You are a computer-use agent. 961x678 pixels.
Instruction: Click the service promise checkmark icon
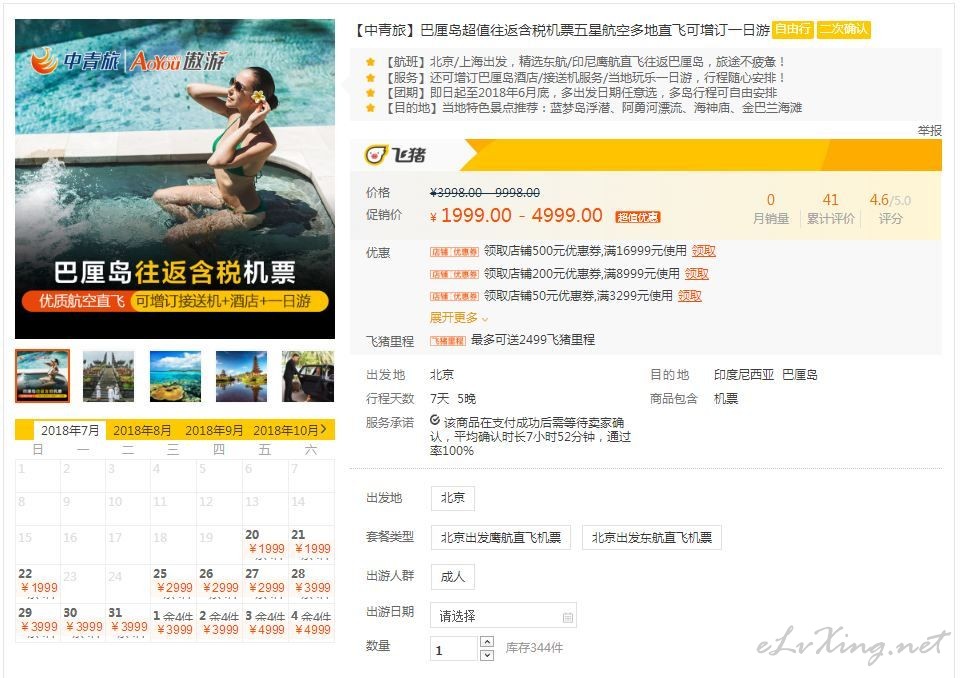435,421
